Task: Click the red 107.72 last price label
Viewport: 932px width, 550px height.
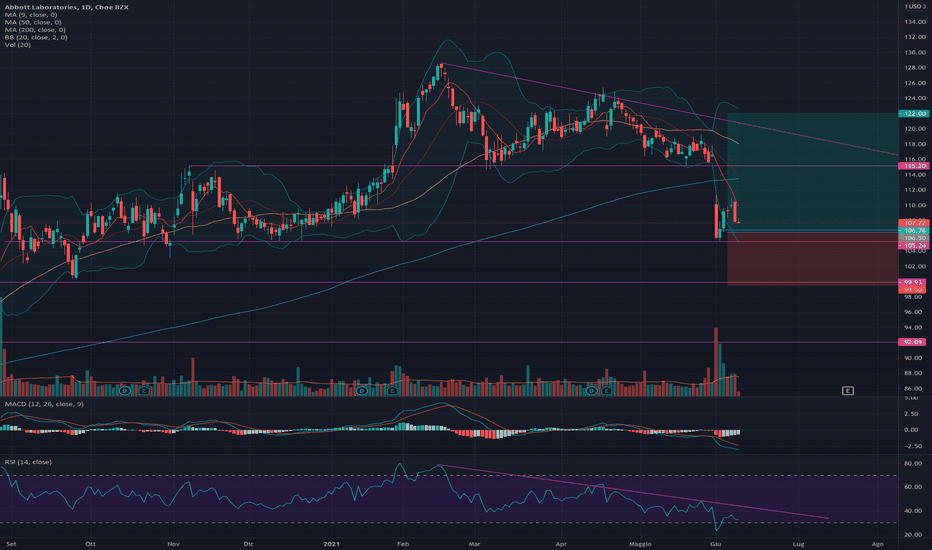Action: point(914,223)
